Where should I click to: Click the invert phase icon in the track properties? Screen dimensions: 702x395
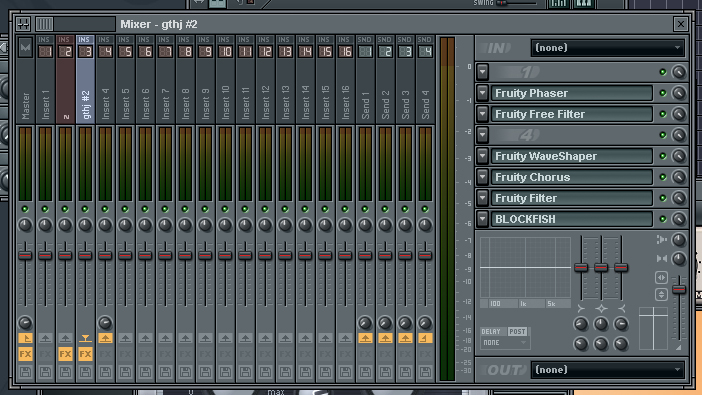[662, 294]
